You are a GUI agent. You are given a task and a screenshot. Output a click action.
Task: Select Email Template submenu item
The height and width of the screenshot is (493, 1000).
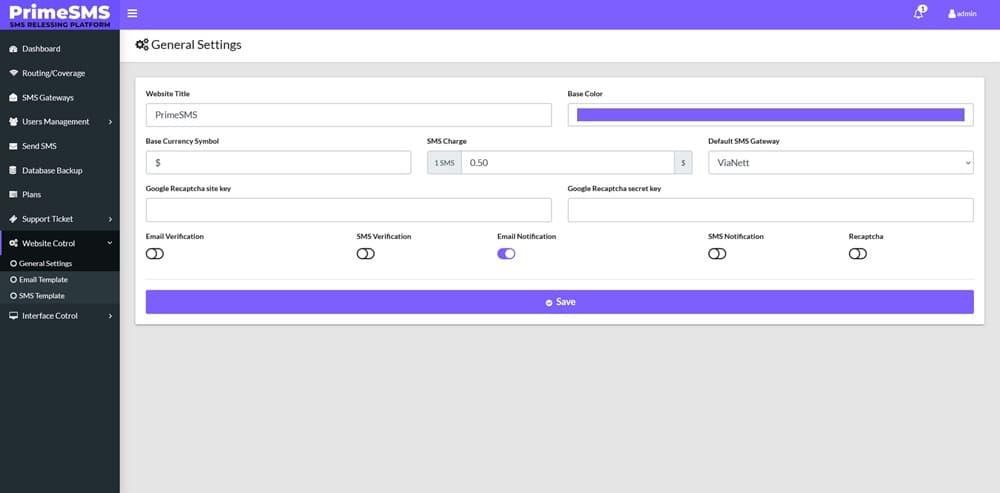[x=43, y=280]
